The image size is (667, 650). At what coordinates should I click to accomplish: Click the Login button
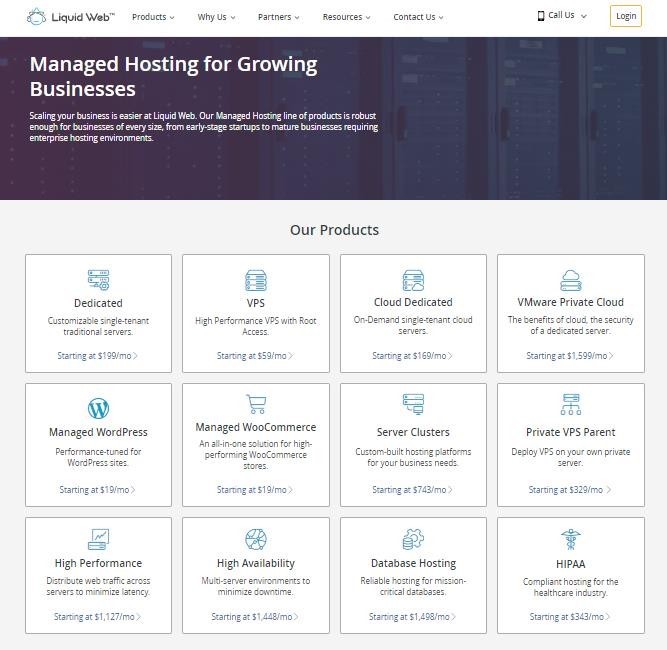tap(626, 16)
